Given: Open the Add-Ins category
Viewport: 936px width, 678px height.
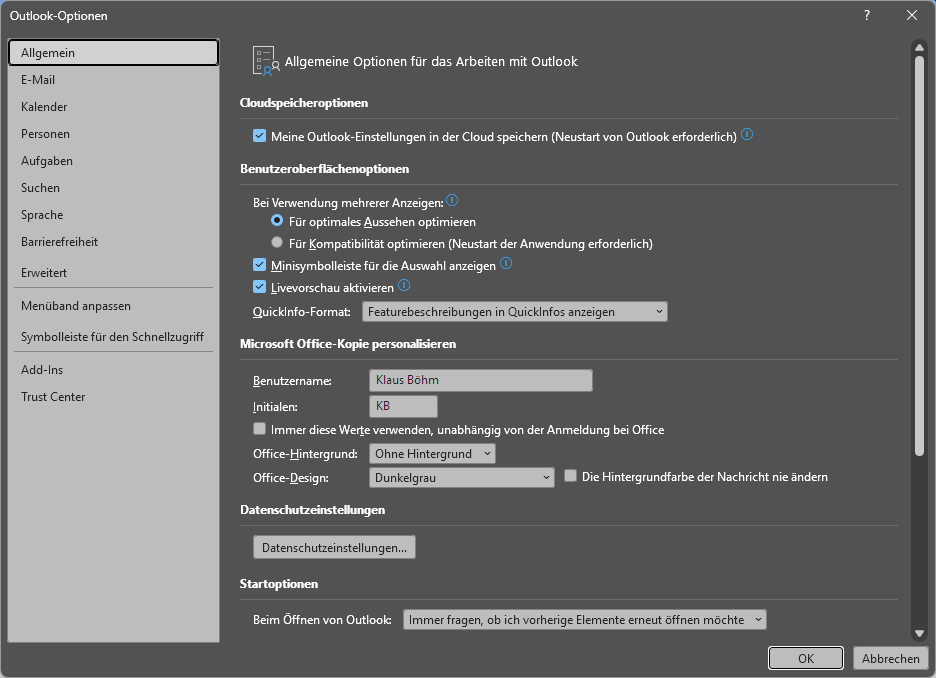Looking at the screenshot, I should [113, 369].
